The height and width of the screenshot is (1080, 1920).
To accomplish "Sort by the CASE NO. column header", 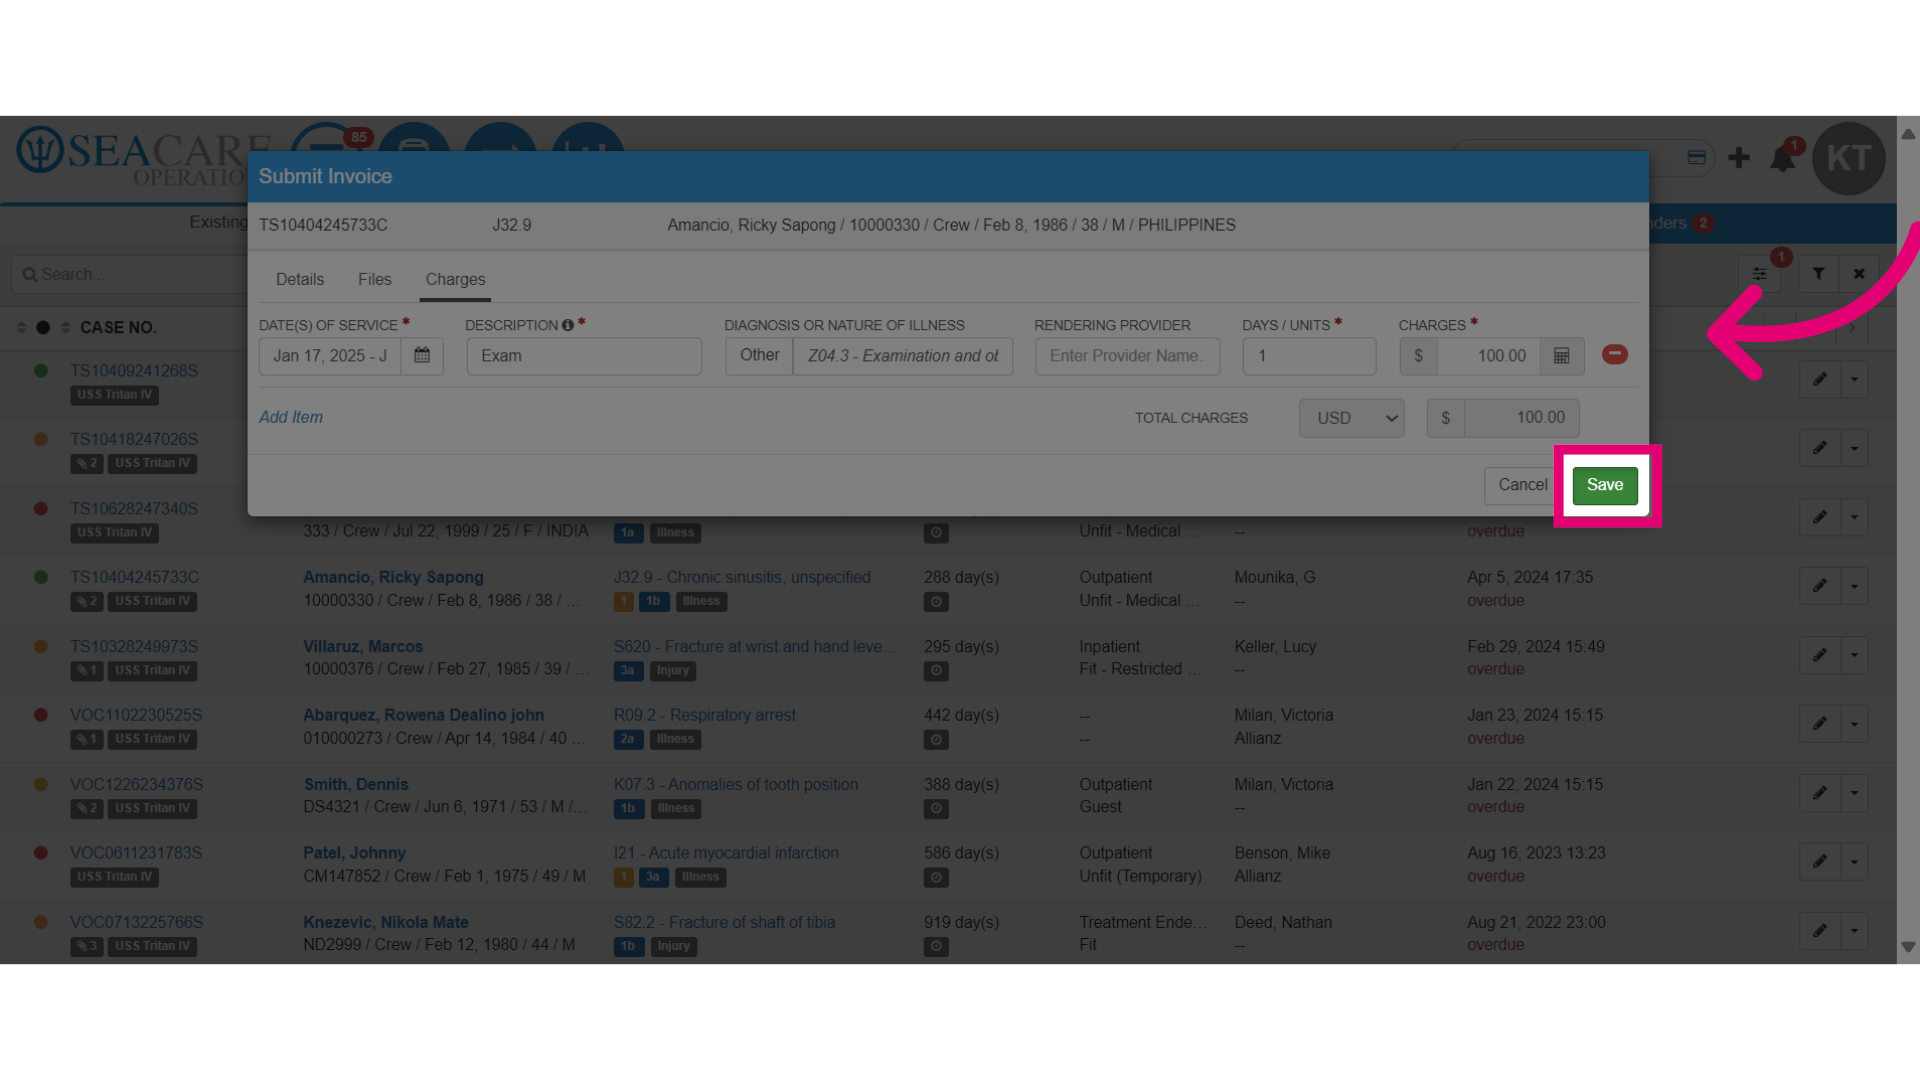I will pos(118,328).
